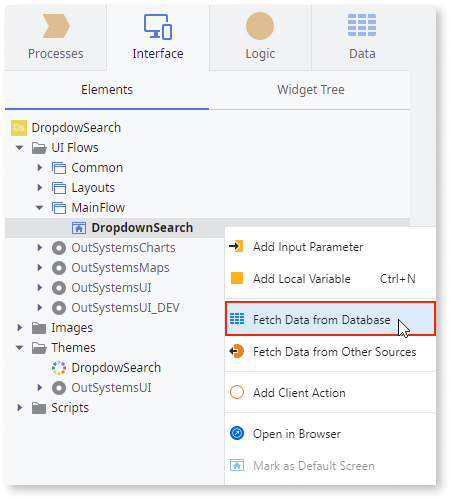Choose Add Input Parameter menu entry
This screenshot has width=451, height=500.
click(330, 247)
